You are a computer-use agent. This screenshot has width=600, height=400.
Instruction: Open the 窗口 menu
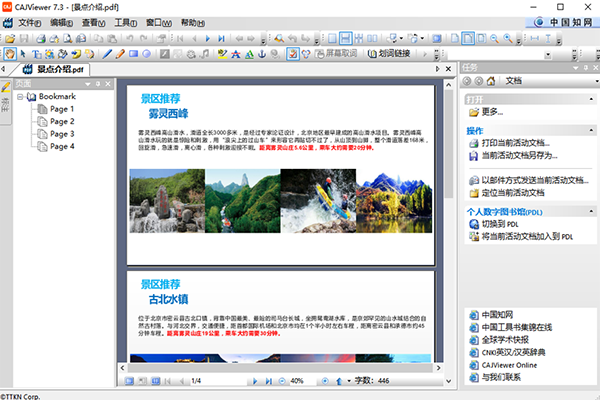(x=159, y=23)
